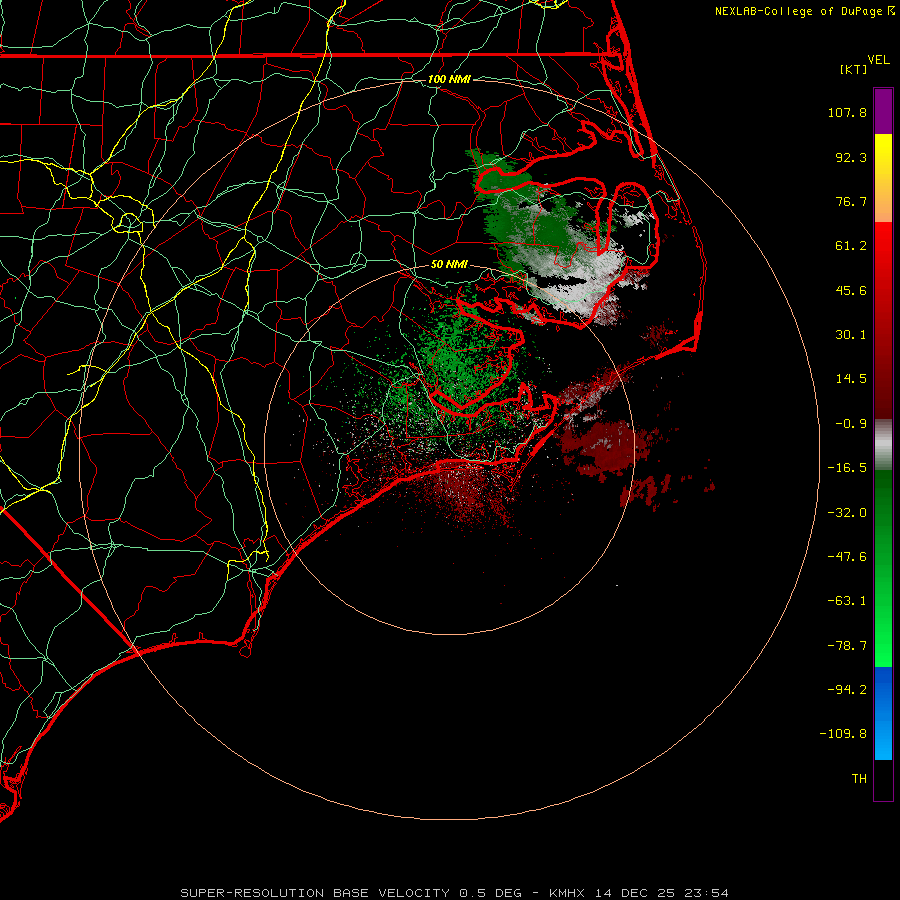Screen dimensions: 900x900
Task: Select the 45.6 velocity scale value
Action: 851,290
